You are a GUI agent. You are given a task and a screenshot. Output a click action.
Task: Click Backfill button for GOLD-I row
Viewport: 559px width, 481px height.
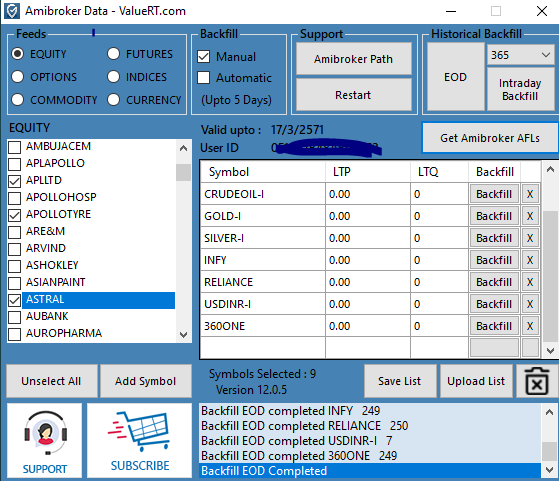(494, 216)
